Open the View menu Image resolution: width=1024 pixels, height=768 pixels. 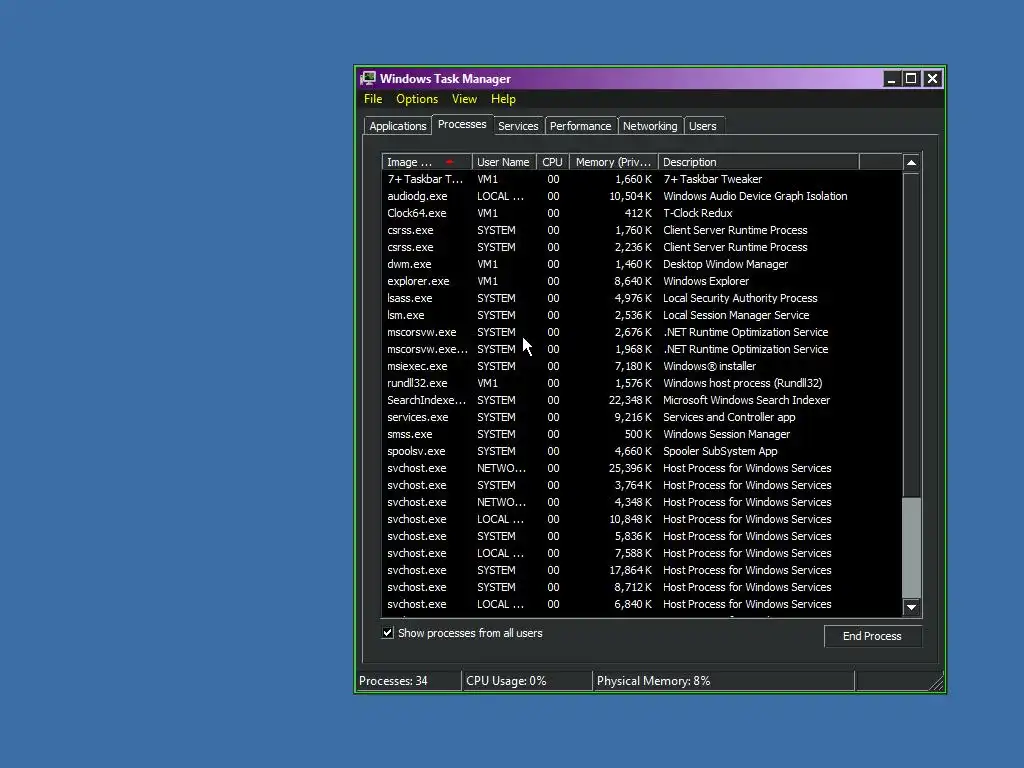(x=464, y=99)
